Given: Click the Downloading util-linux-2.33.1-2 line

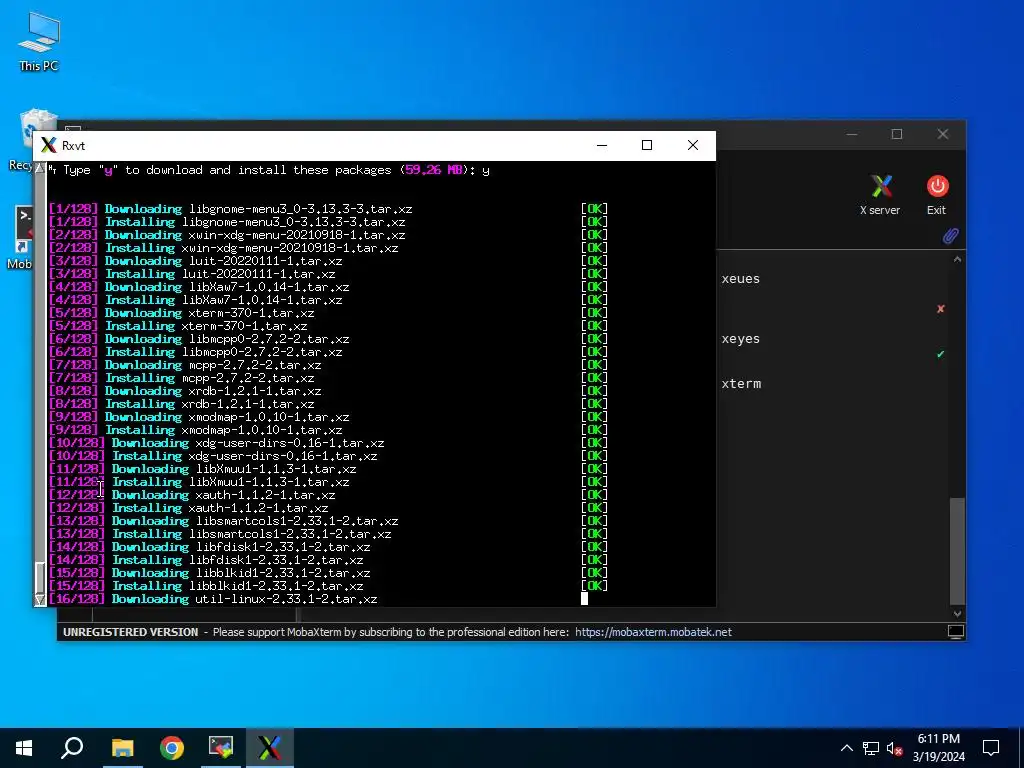Looking at the screenshot, I should tap(214, 599).
